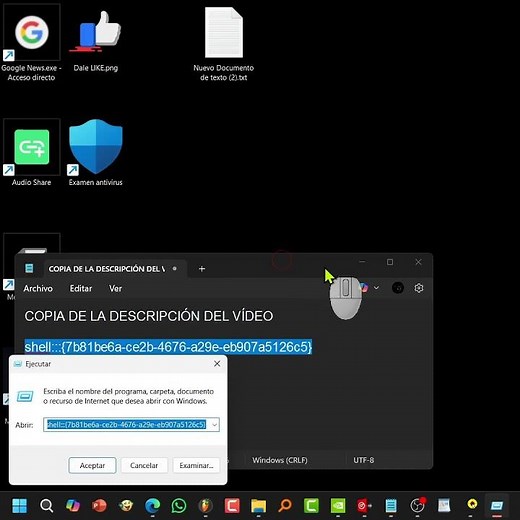
Task: Open the Ver menu in Notepad
Action: [x=115, y=288]
